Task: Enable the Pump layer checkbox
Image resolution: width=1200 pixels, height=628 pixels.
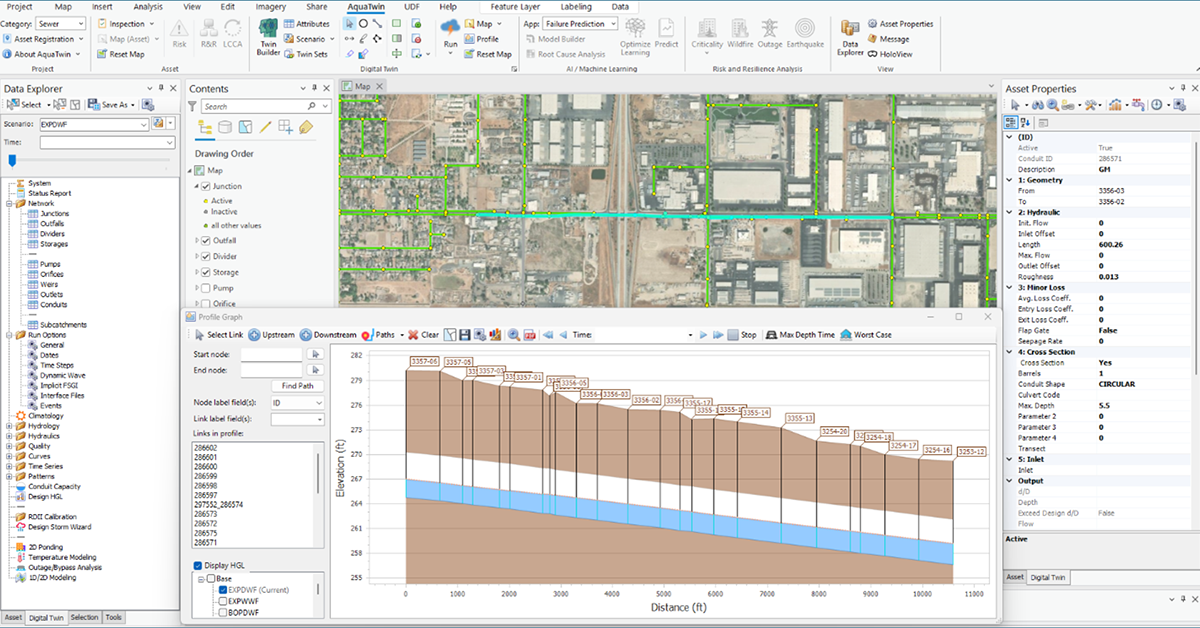Action: [x=206, y=288]
